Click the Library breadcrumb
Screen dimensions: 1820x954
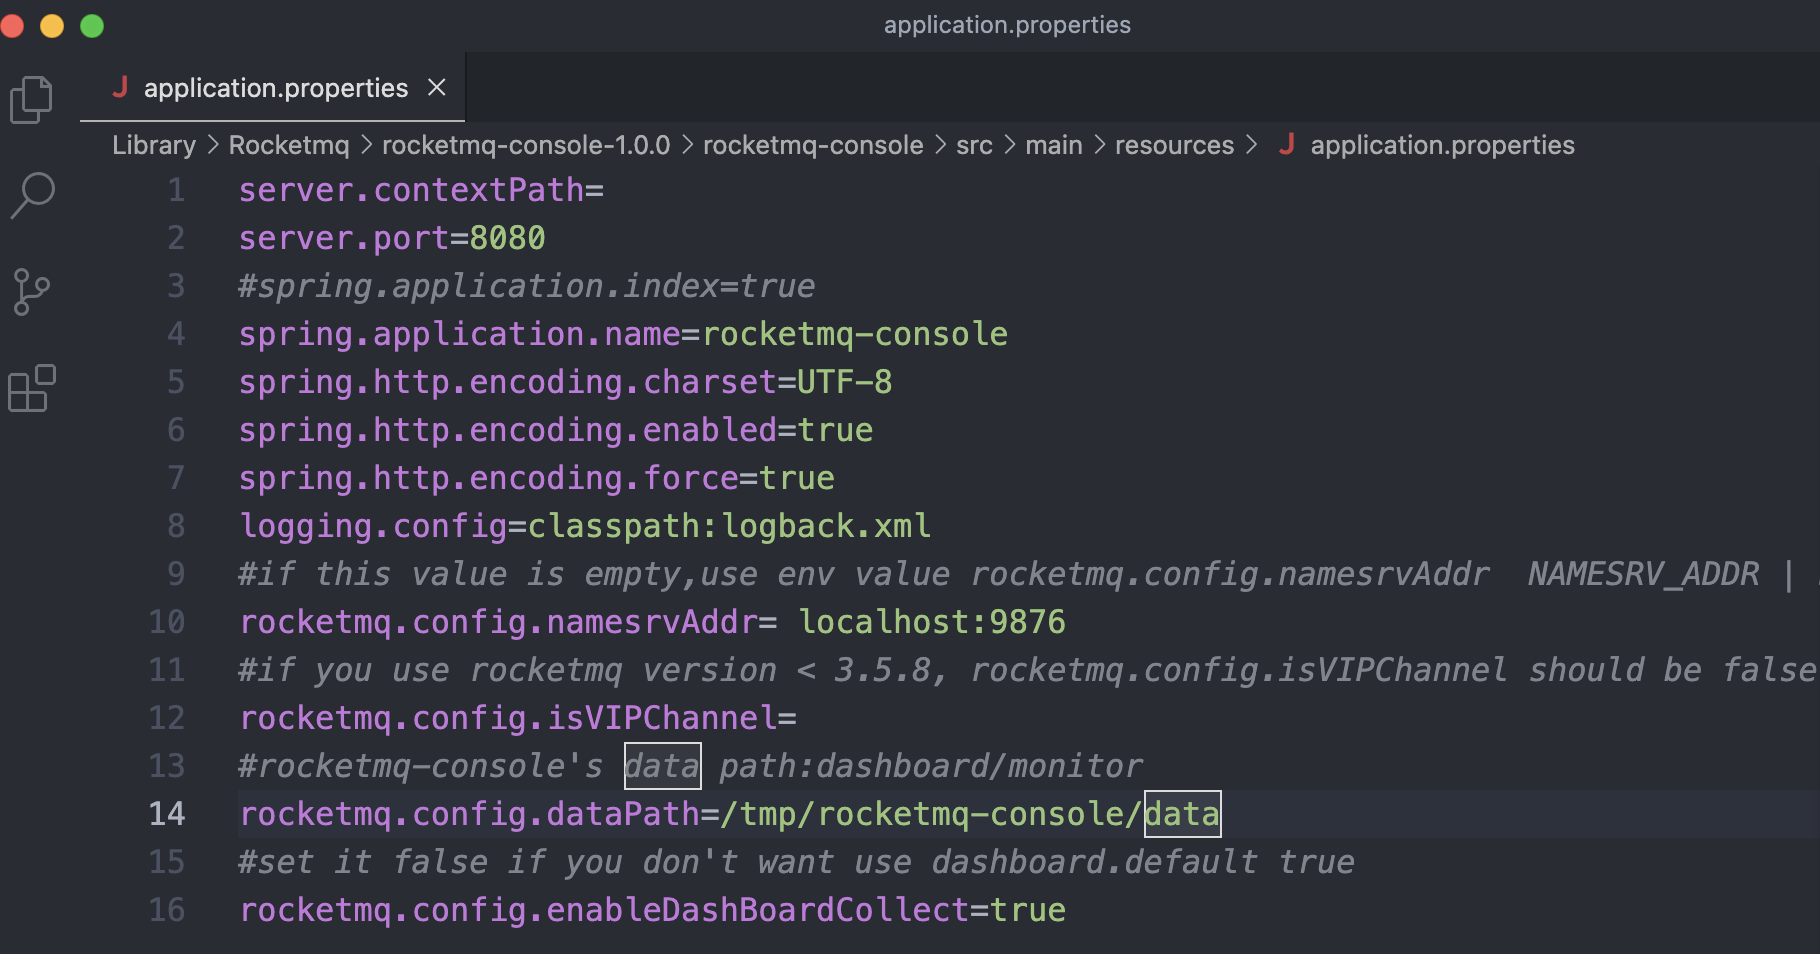tap(154, 145)
